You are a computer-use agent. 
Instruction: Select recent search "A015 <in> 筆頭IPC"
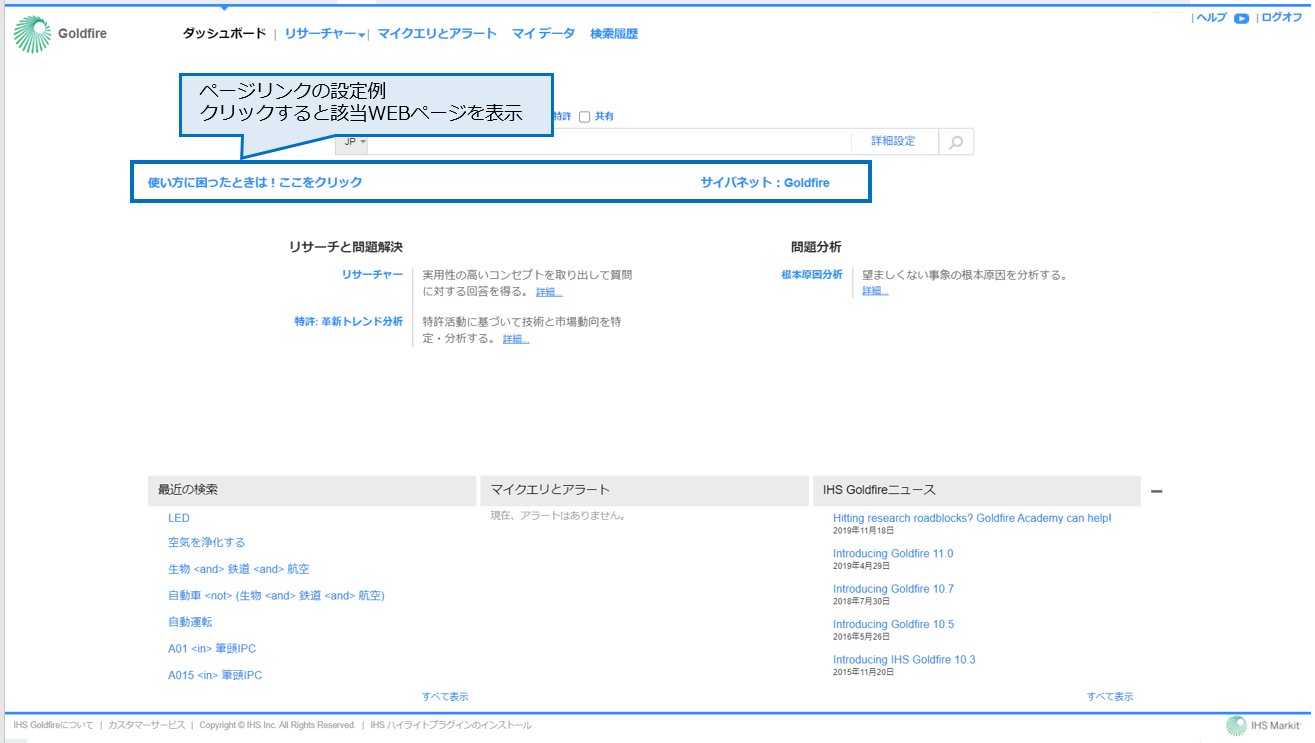pos(215,675)
